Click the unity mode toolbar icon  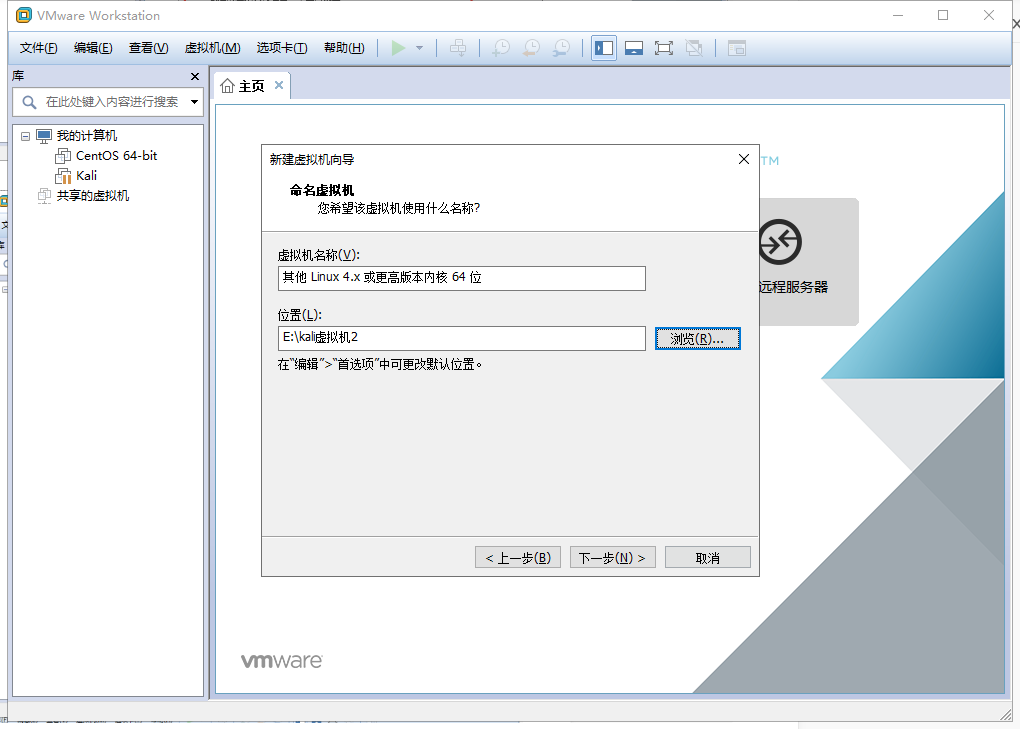pyautogui.click(x=694, y=48)
